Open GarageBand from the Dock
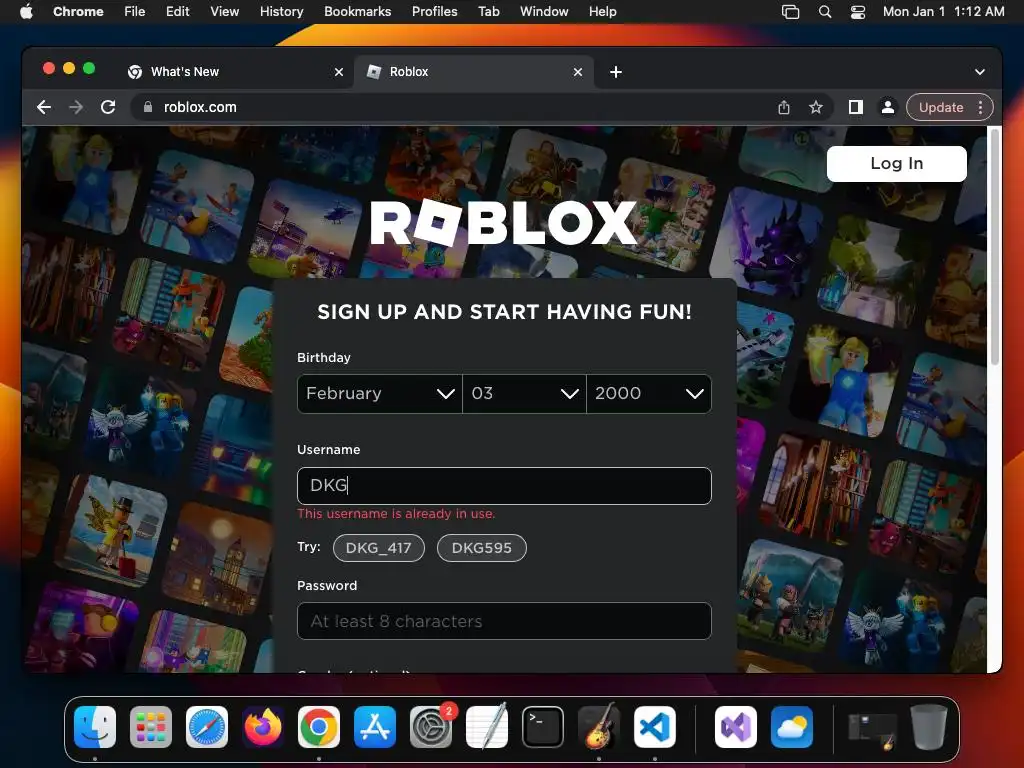Image resolution: width=1024 pixels, height=768 pixels. [x=599, y=727]
